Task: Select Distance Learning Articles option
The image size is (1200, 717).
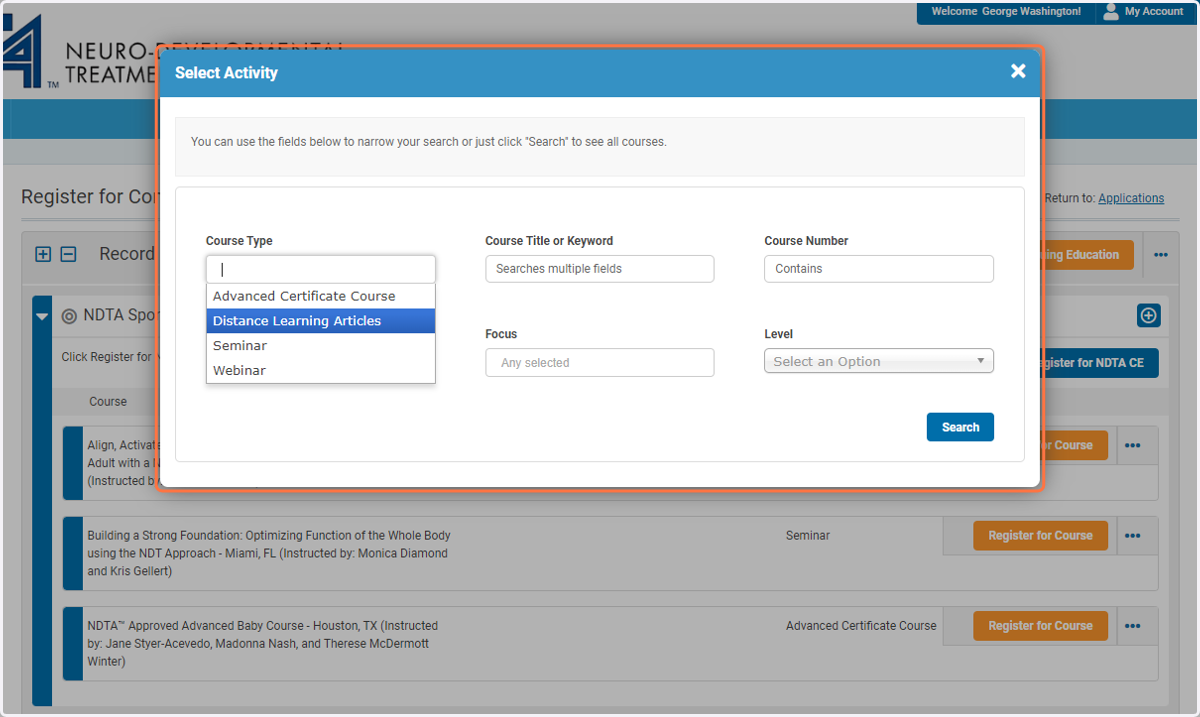Action: click(321, 321)
